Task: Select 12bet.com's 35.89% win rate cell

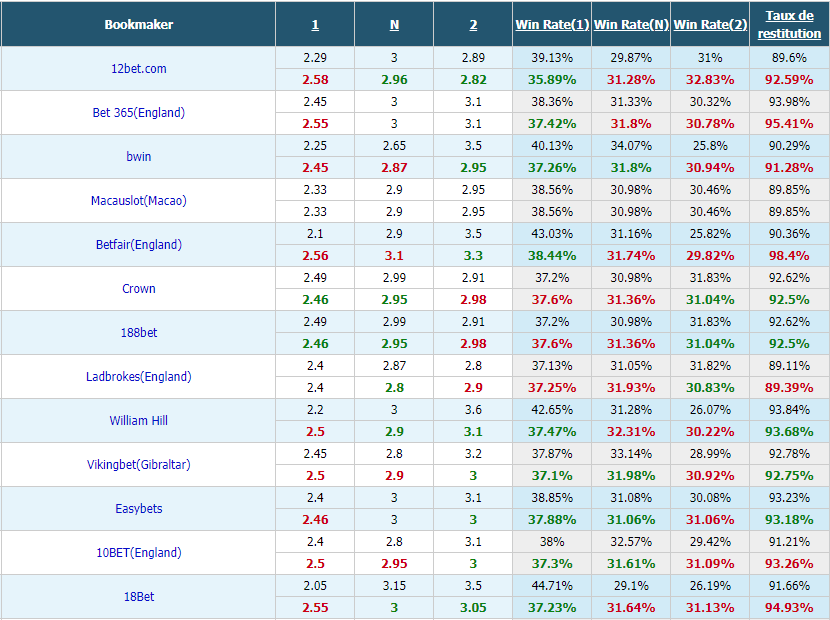Action: 552,80
